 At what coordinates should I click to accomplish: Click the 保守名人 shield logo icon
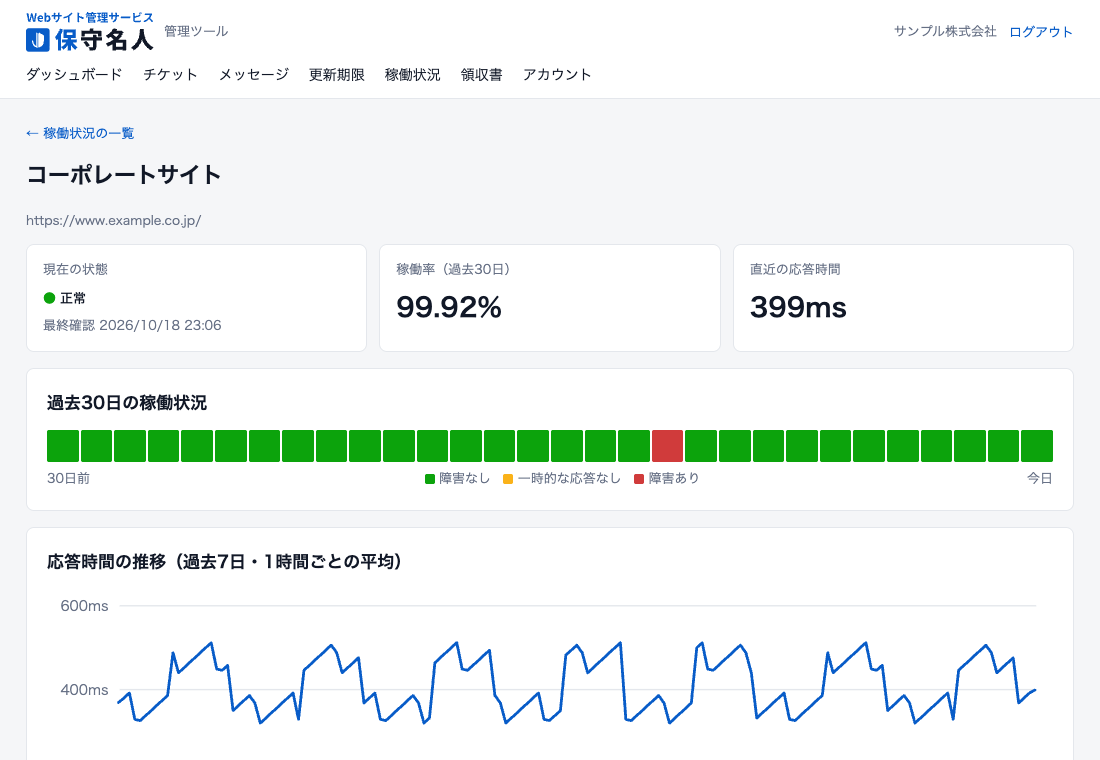coord(38,40)
